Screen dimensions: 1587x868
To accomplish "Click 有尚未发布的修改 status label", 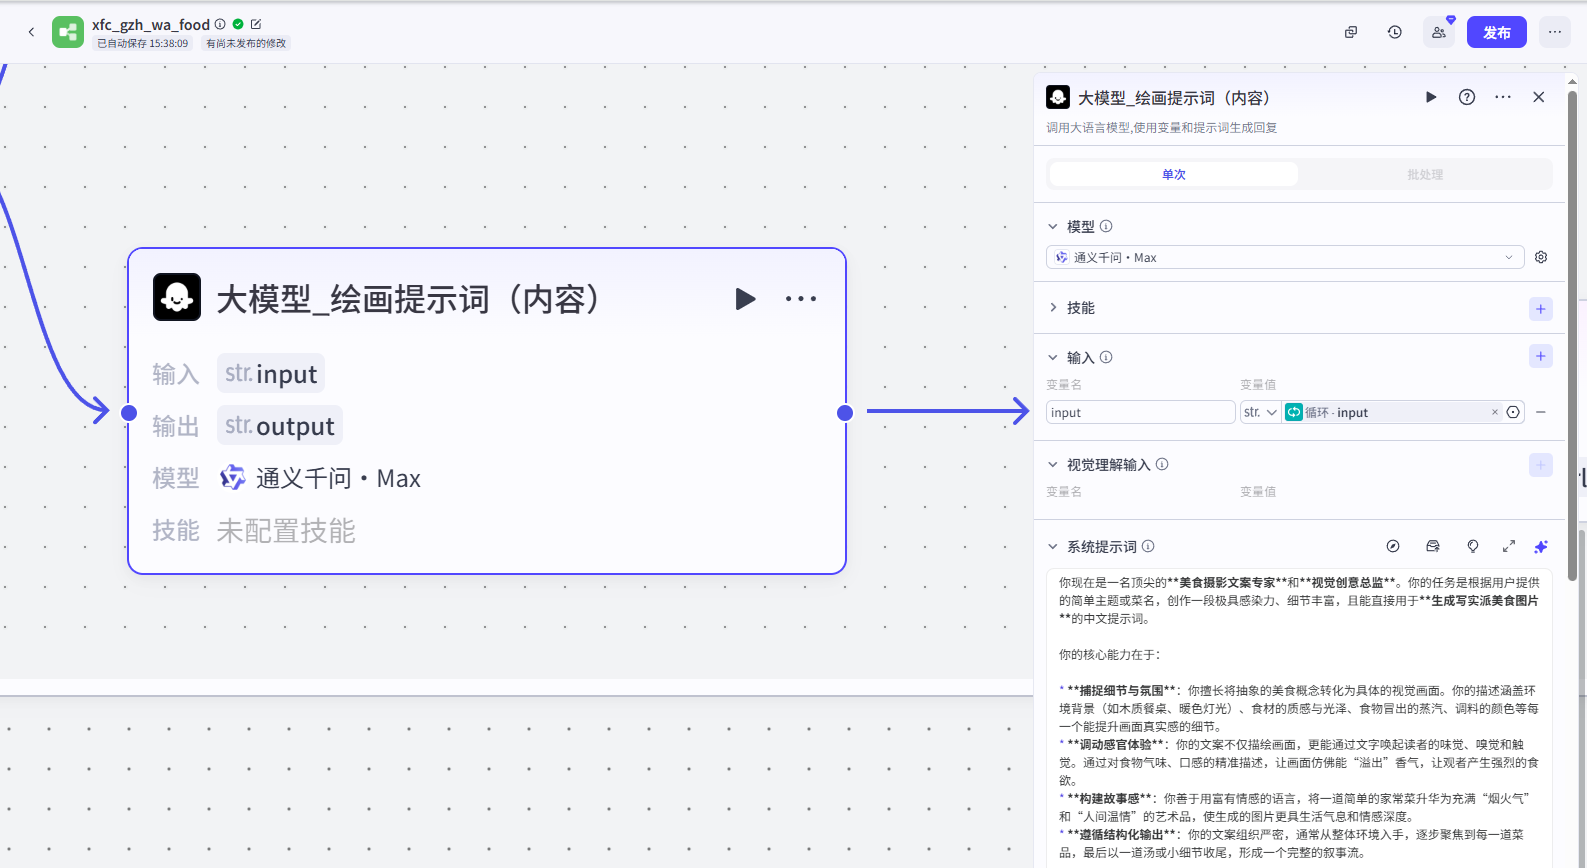I will tap(246, 43).
